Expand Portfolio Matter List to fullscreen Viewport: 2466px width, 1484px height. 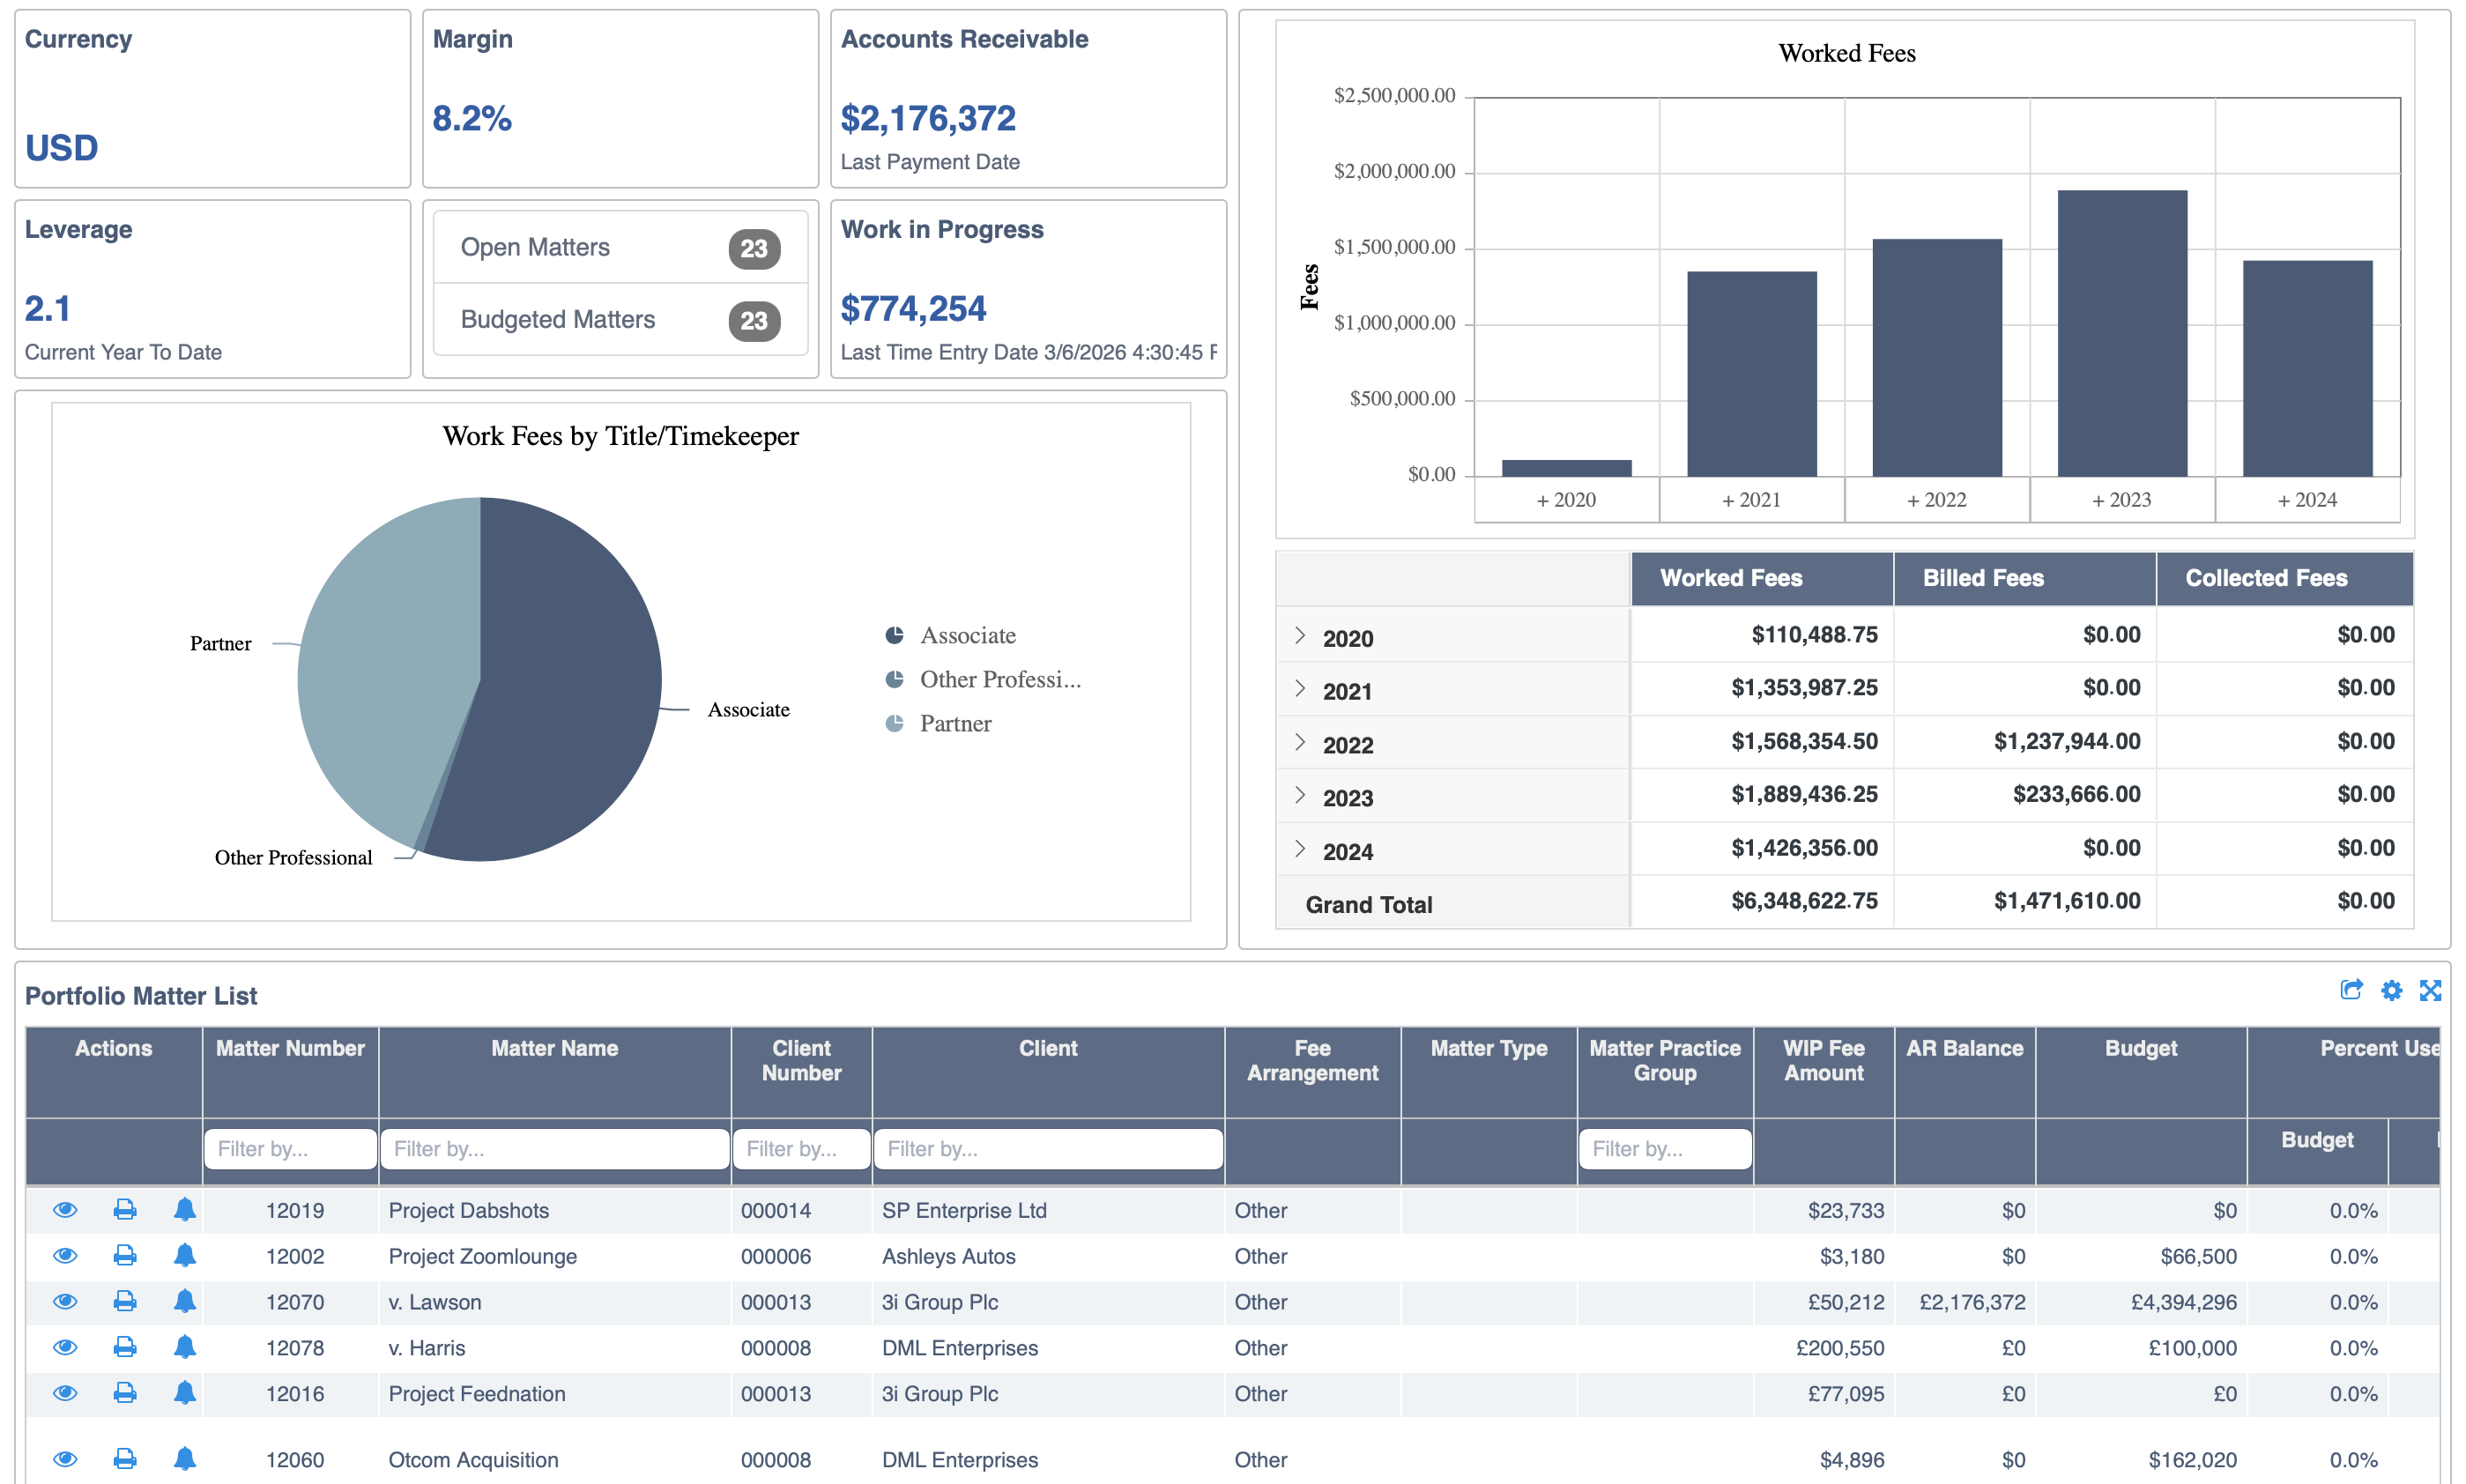click(x=2430, y=990)
